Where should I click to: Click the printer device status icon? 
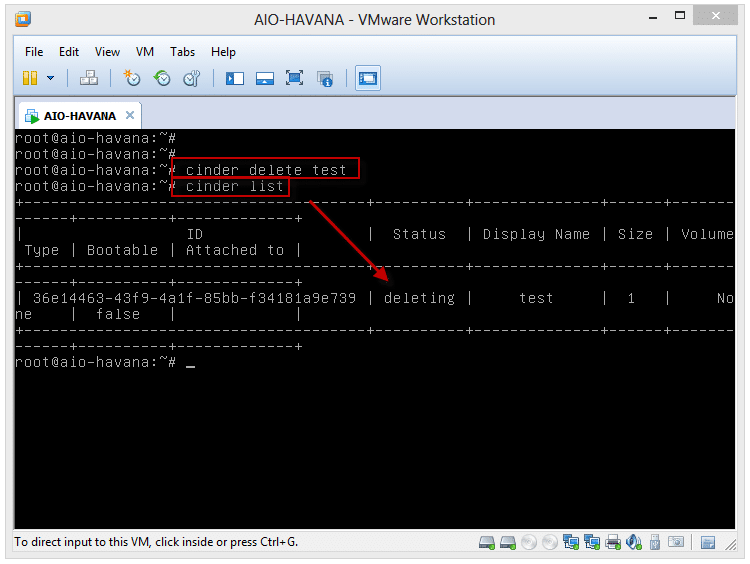612,543
